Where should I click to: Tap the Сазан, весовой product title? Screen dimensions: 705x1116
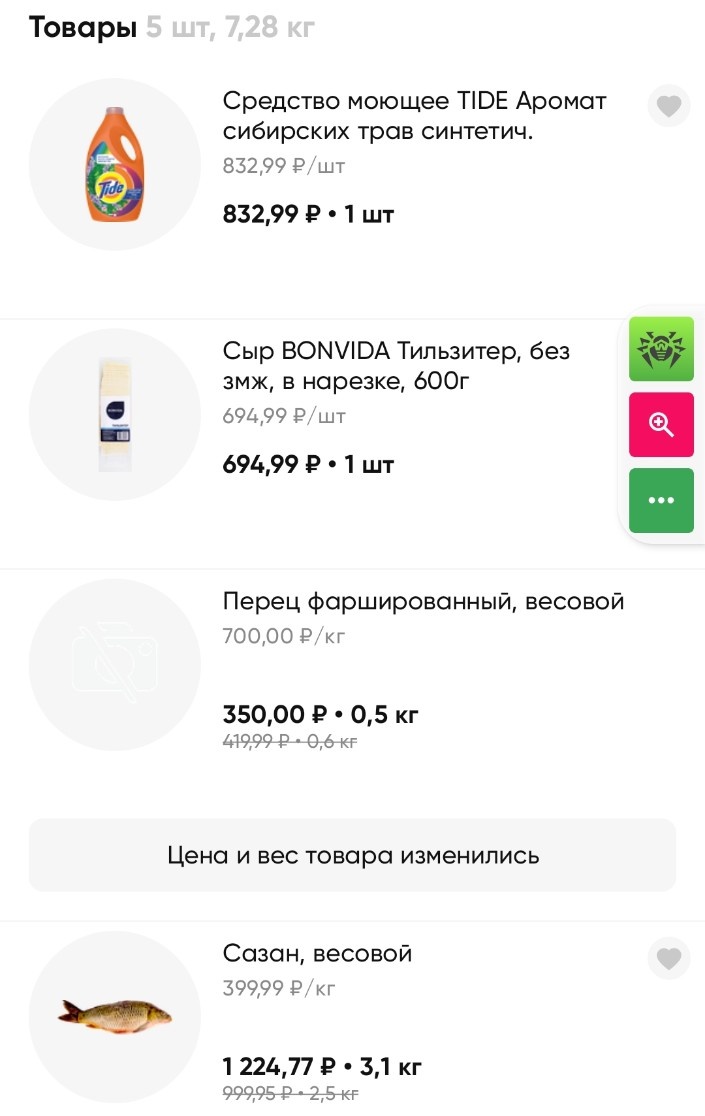click(317, 953)
